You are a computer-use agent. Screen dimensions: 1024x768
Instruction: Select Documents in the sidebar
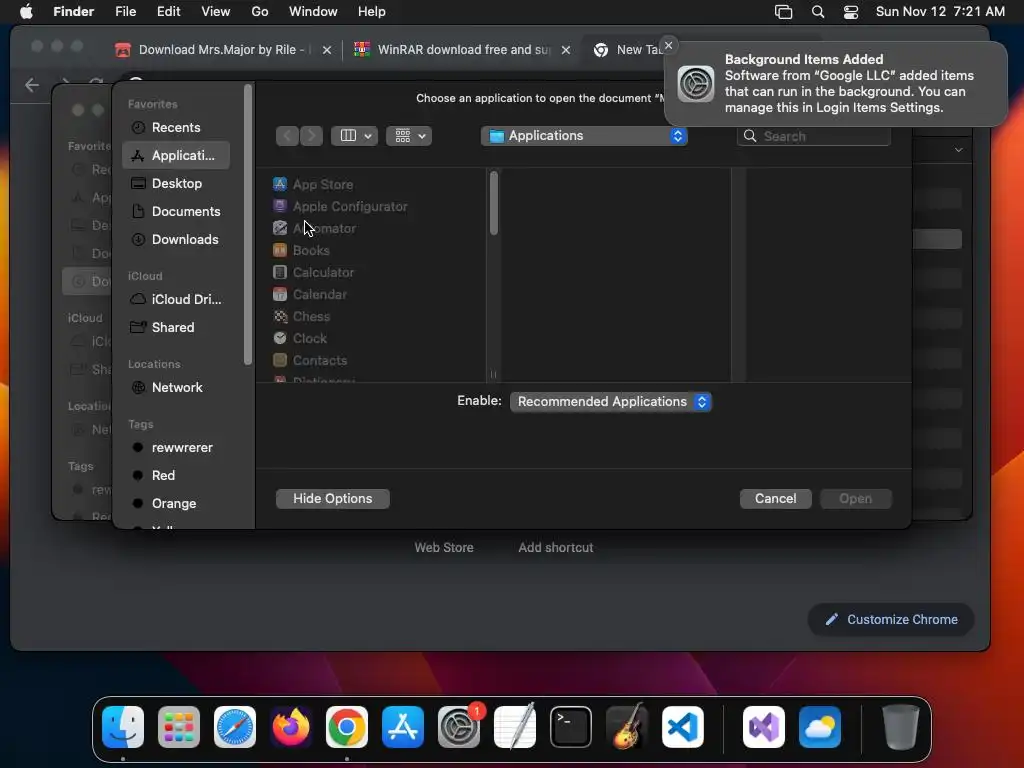click(x=176, y=212)
